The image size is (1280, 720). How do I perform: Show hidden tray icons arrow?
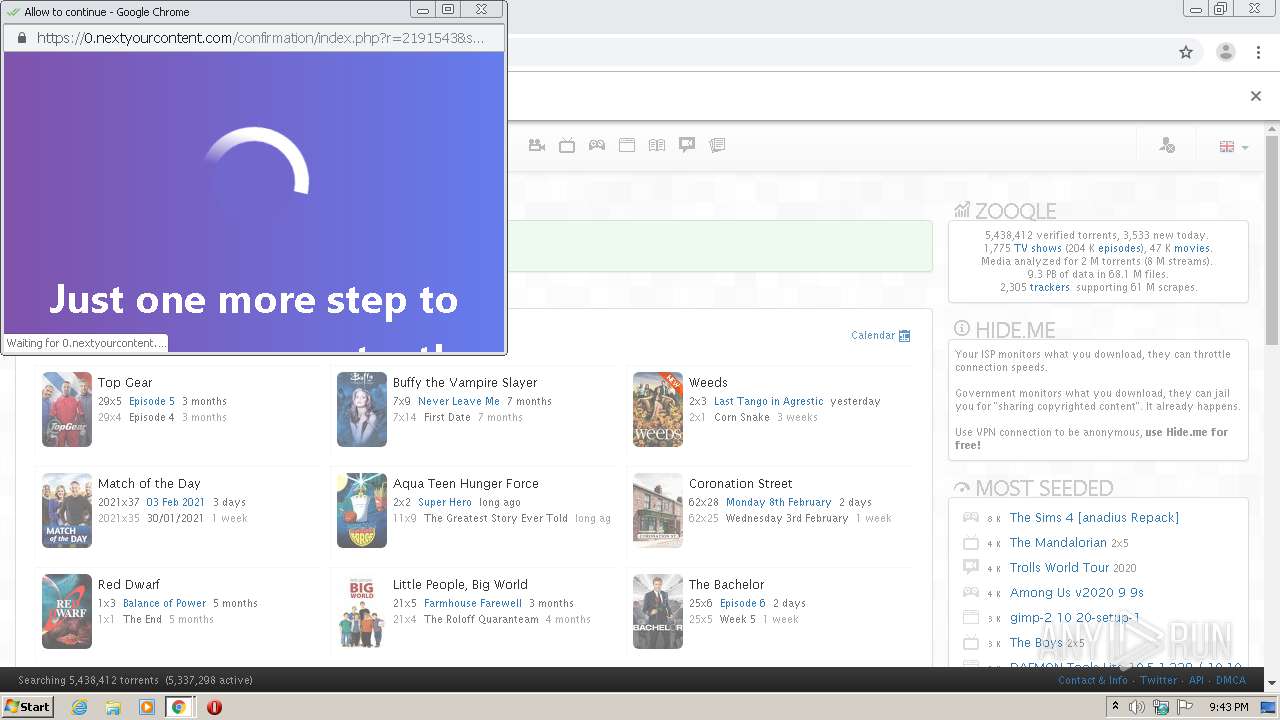point(1115,707)
